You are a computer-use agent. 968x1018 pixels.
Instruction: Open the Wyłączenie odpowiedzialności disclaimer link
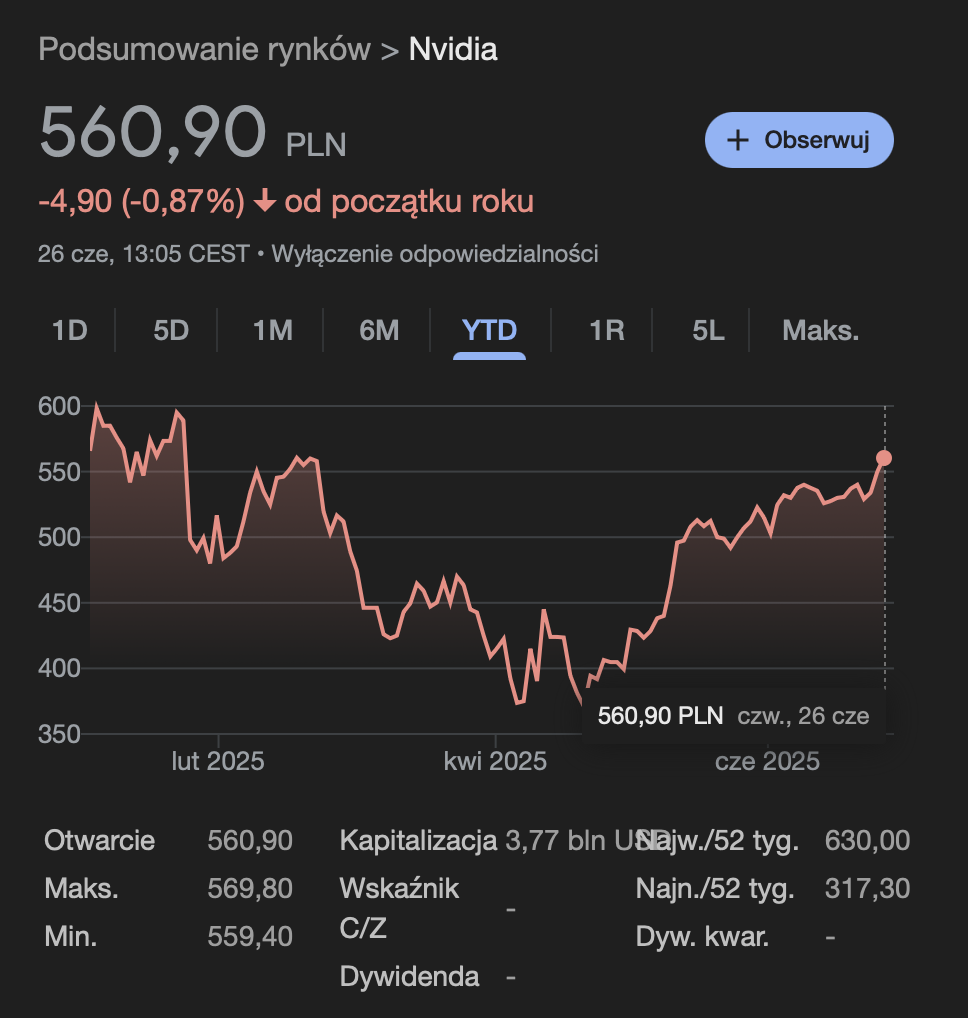pyautogui.click(x=434, y=254)
